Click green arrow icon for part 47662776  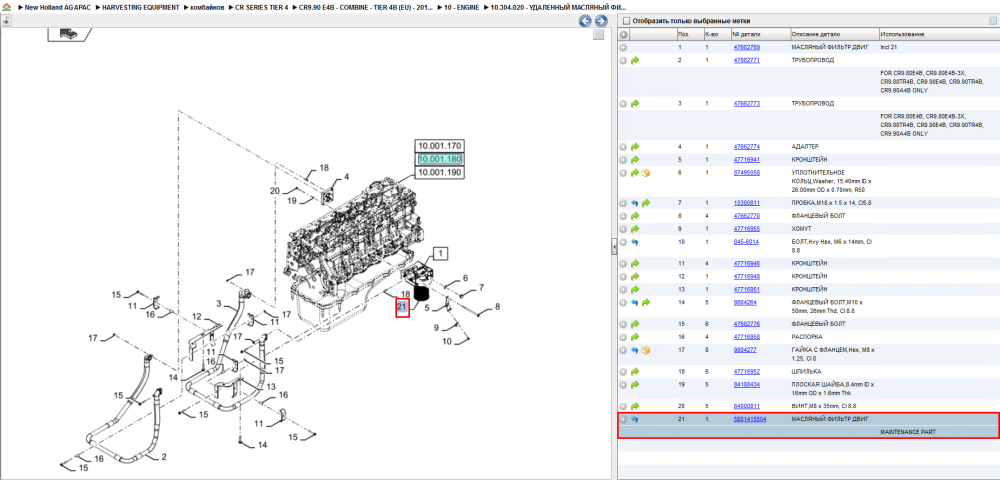(635, 324)
